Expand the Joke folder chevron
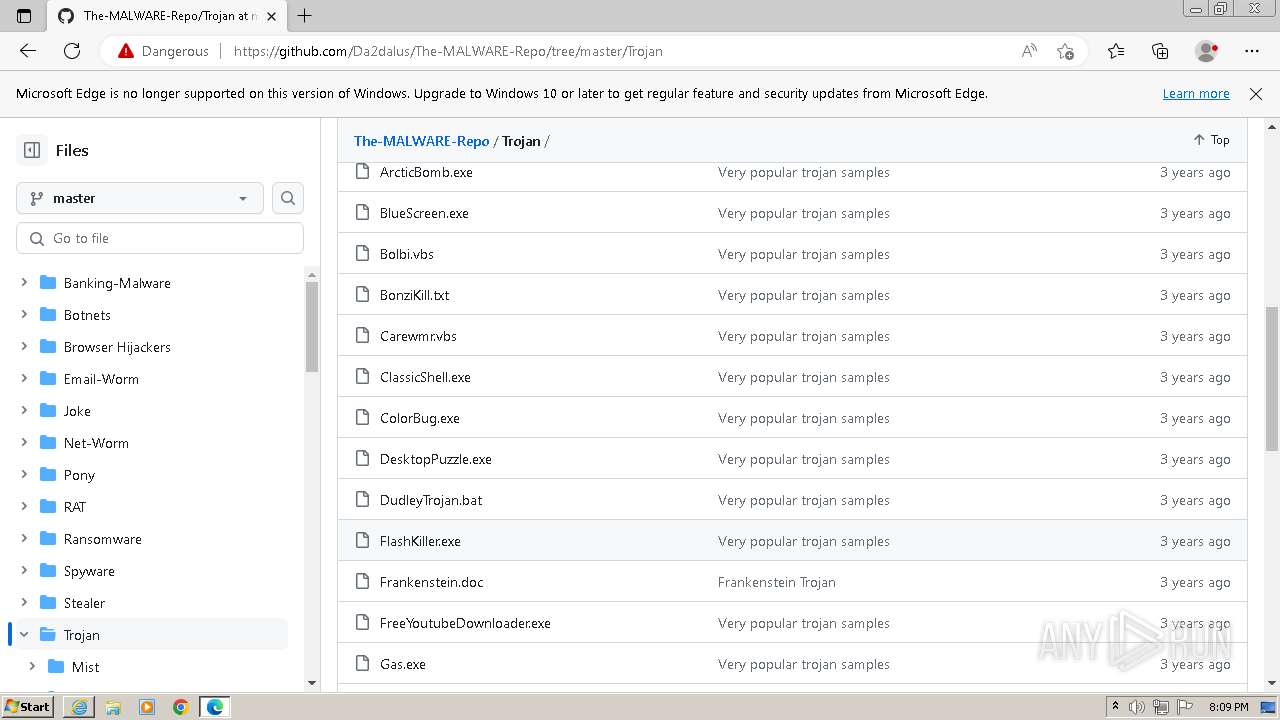Image resolution: width=1280 pixels, height=720 pixels. coord(24,411)
